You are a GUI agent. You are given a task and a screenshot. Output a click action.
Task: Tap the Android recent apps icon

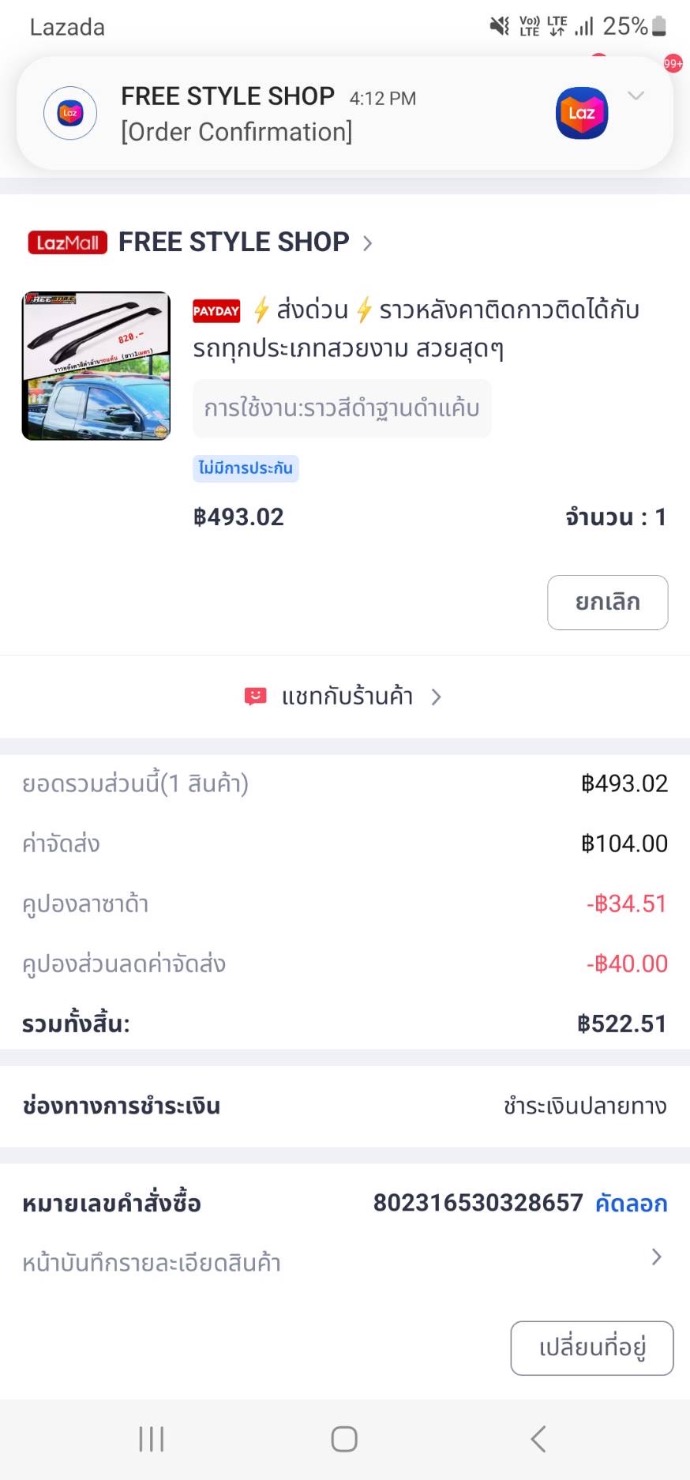click(152, 1438)
